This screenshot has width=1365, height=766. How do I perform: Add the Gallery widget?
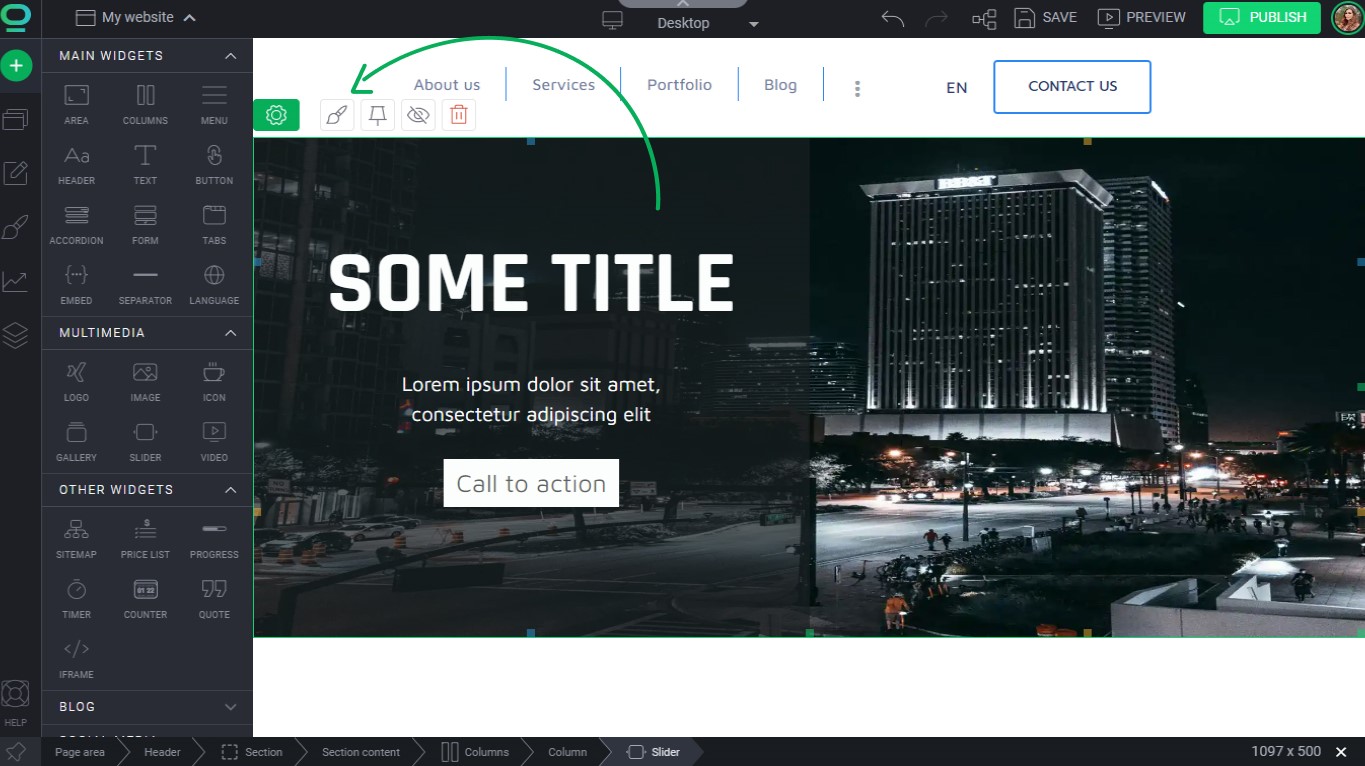76,441
